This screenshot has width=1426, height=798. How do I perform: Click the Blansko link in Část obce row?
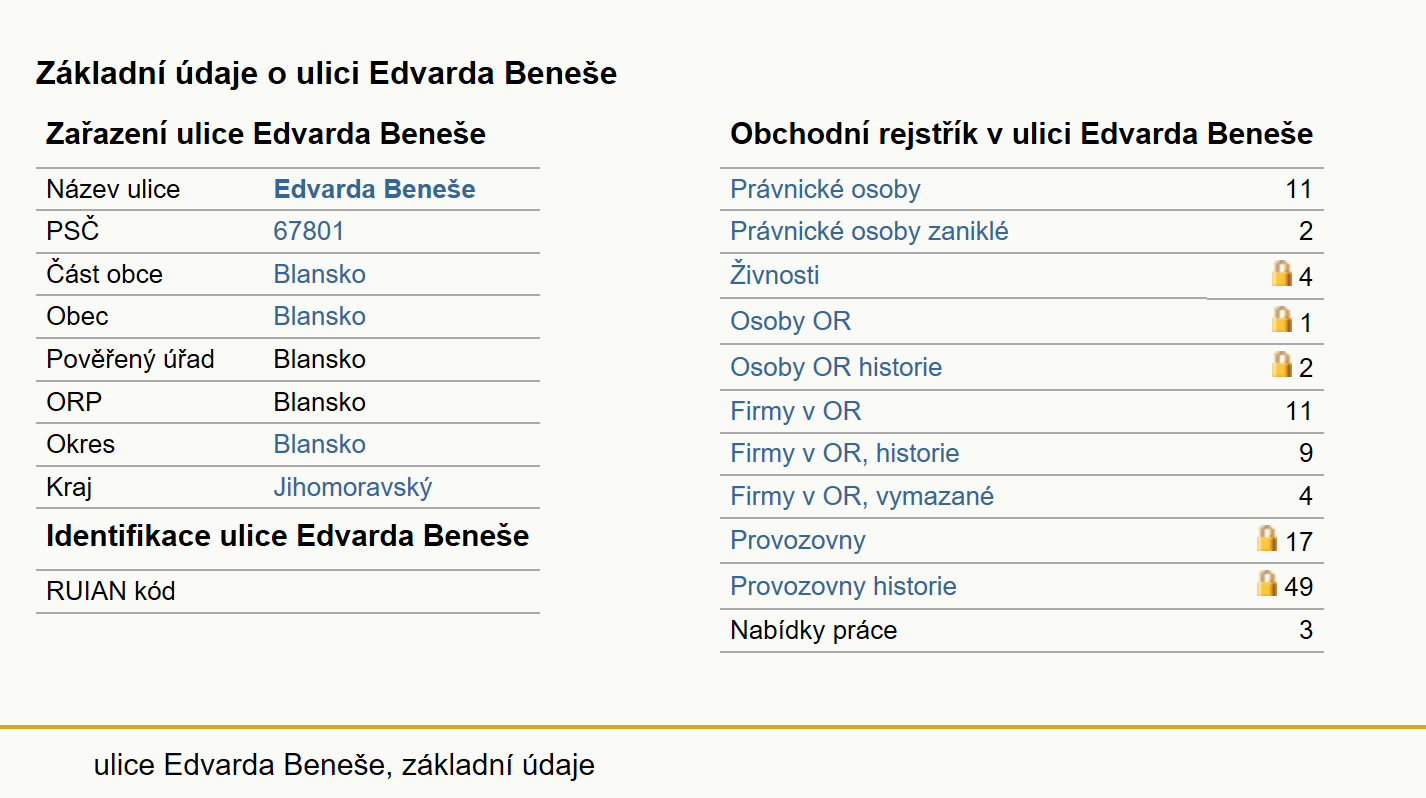coord(320,274)
